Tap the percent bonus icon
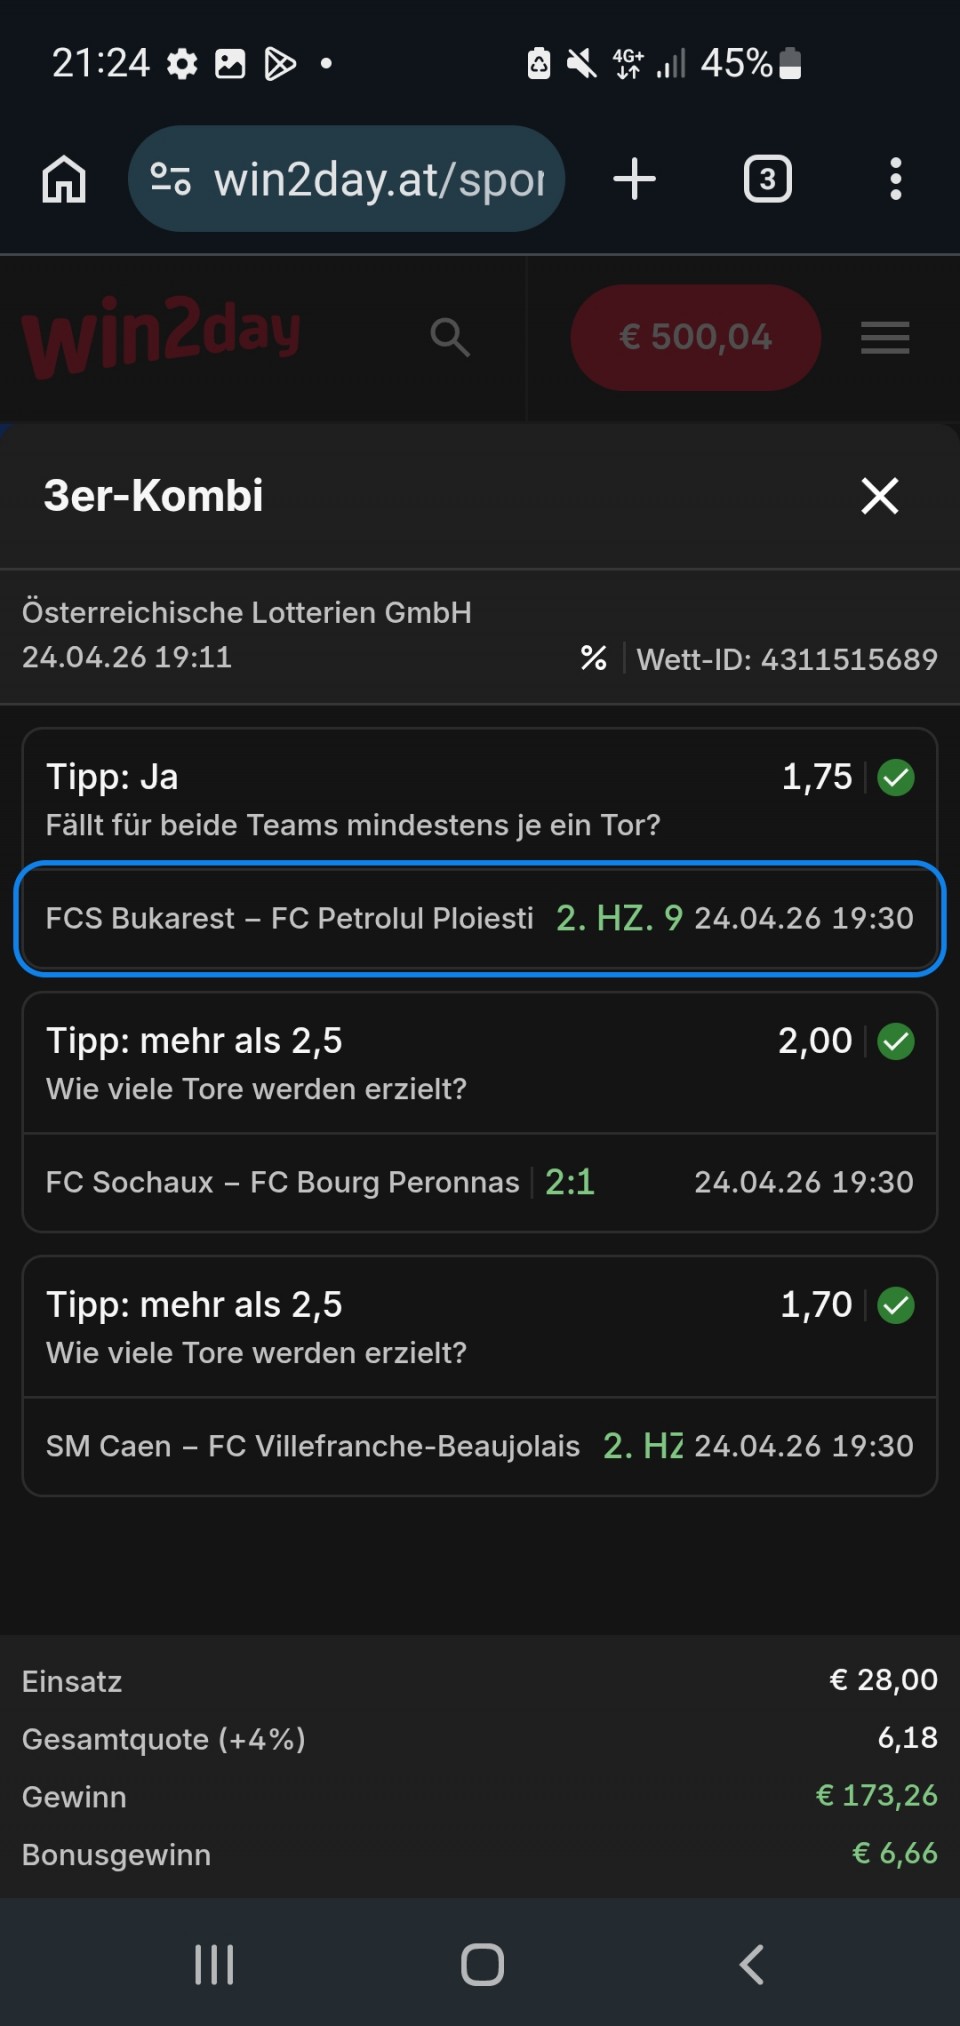Screen dimensions: 960x2026 point(593,658)
